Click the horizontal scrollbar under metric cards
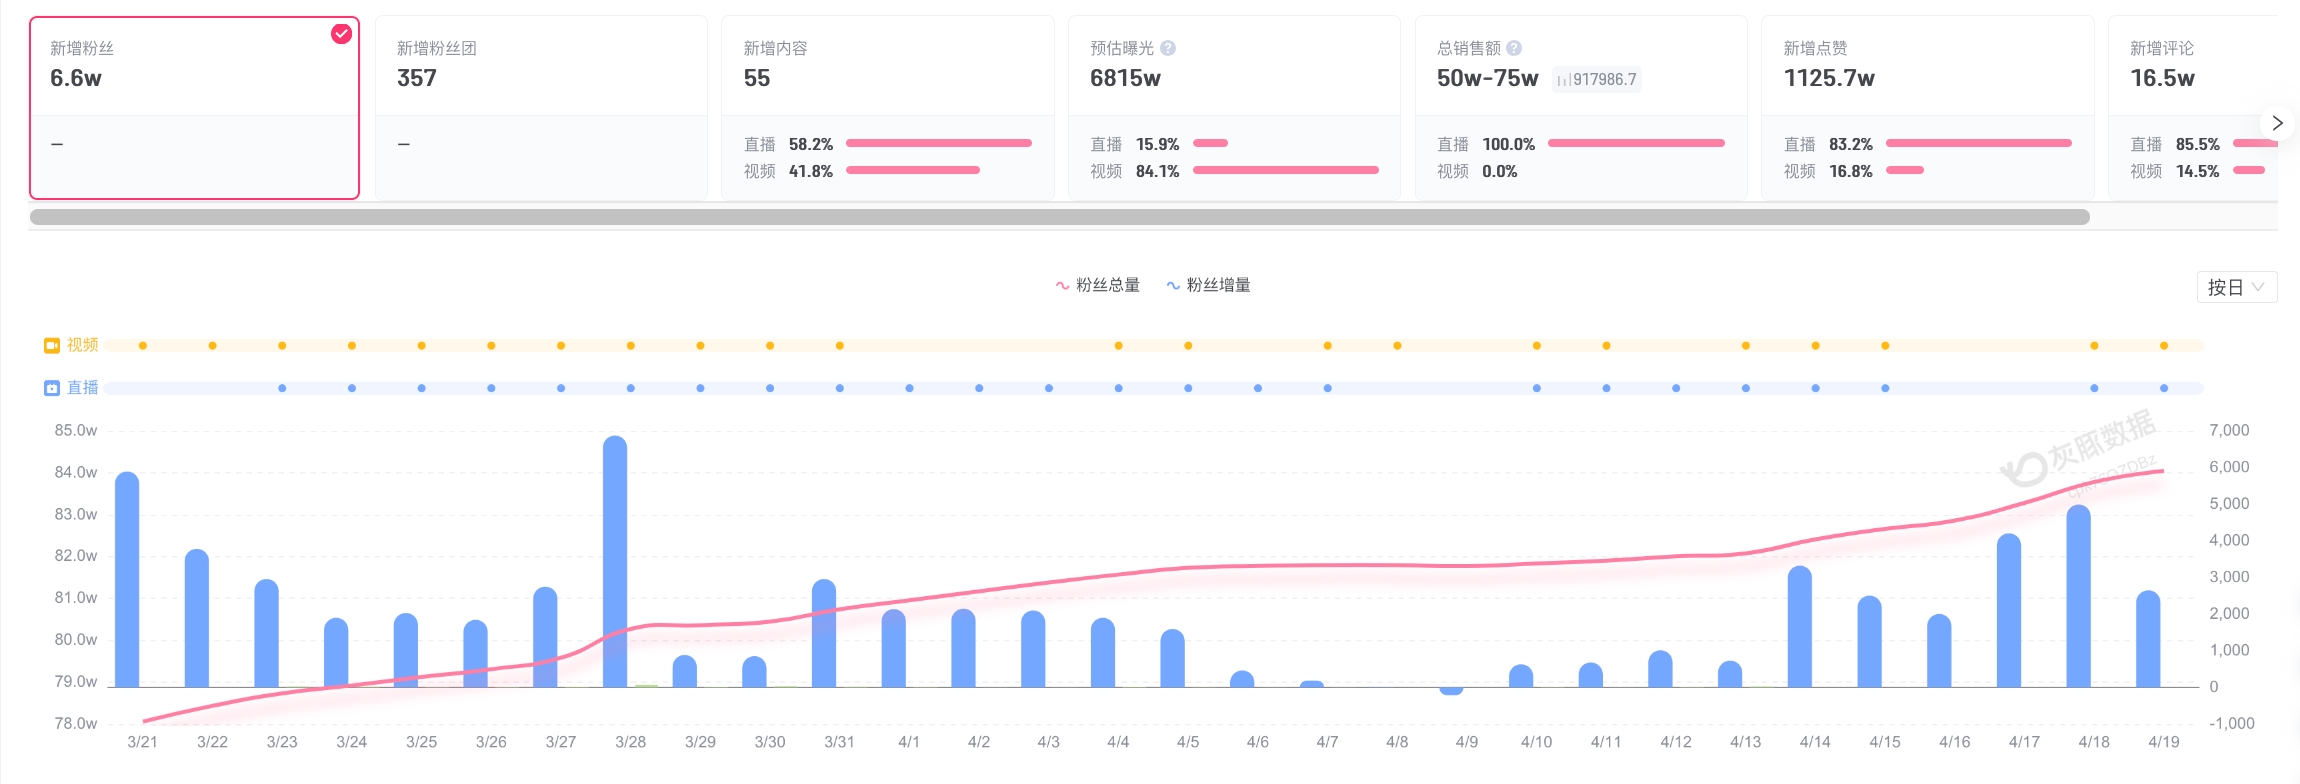2300x784 pixels. tap(1059, 217)
